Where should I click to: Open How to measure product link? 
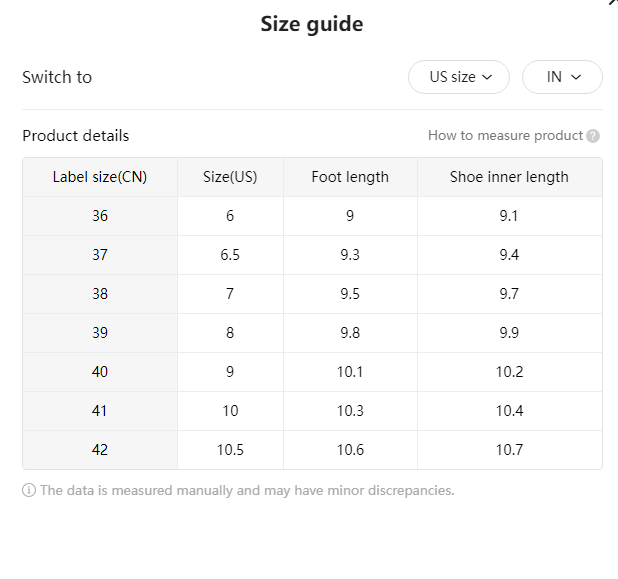pyautogui.click(x=505, y=136)
